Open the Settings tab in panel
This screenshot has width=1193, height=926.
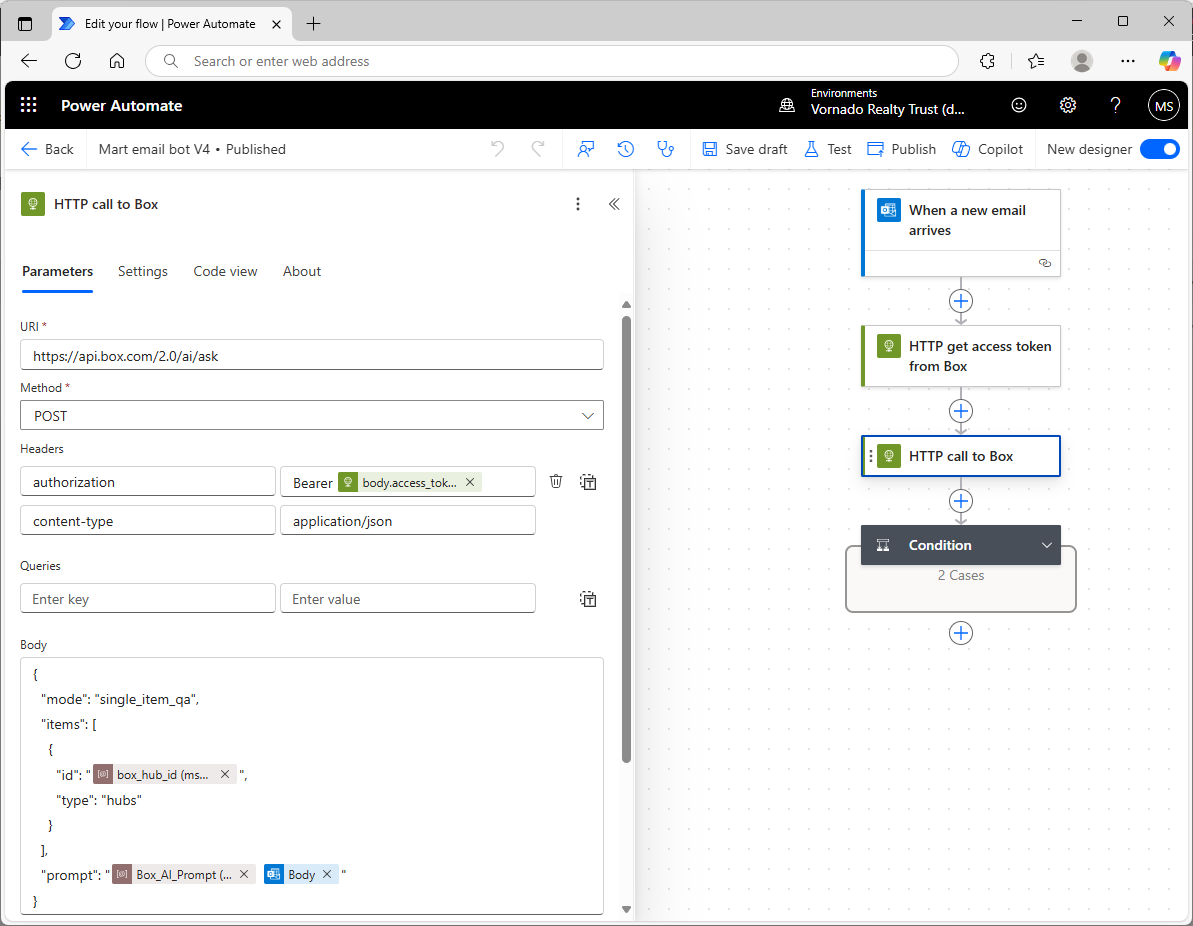[x=142, y=271]
